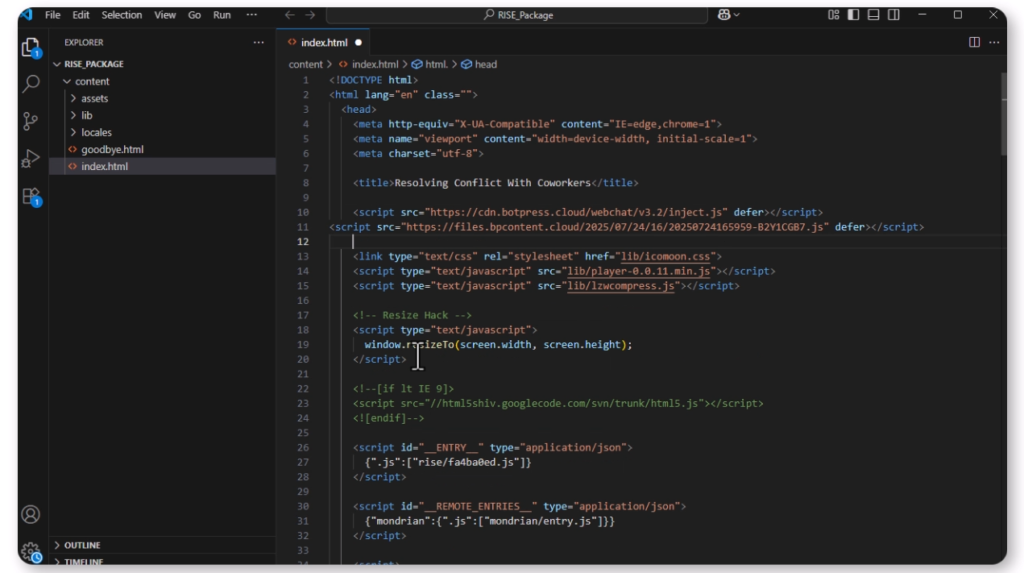Select index.html in the explorer tree

(163, 166)
